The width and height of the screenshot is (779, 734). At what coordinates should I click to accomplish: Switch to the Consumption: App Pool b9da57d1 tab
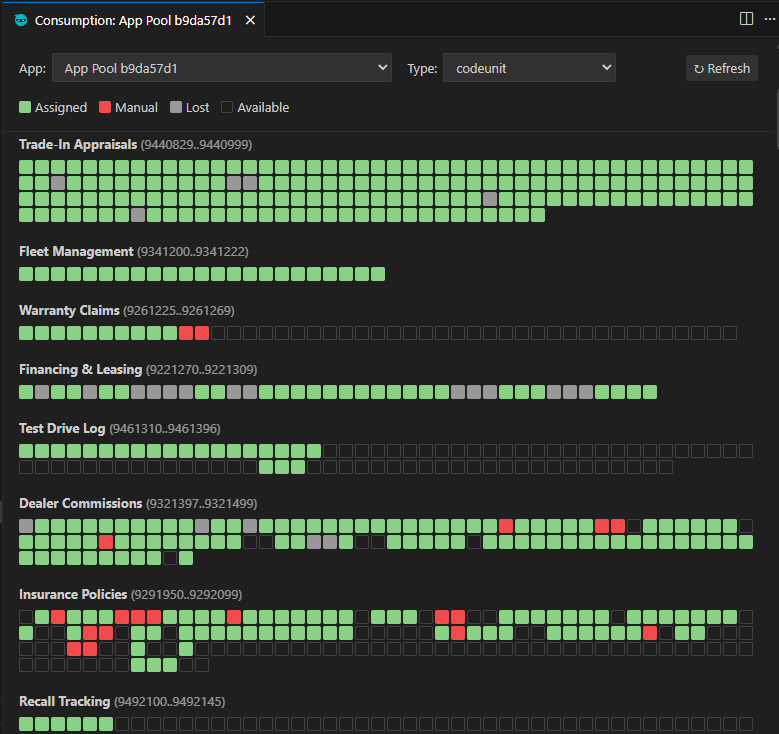[x=134, y=20]
